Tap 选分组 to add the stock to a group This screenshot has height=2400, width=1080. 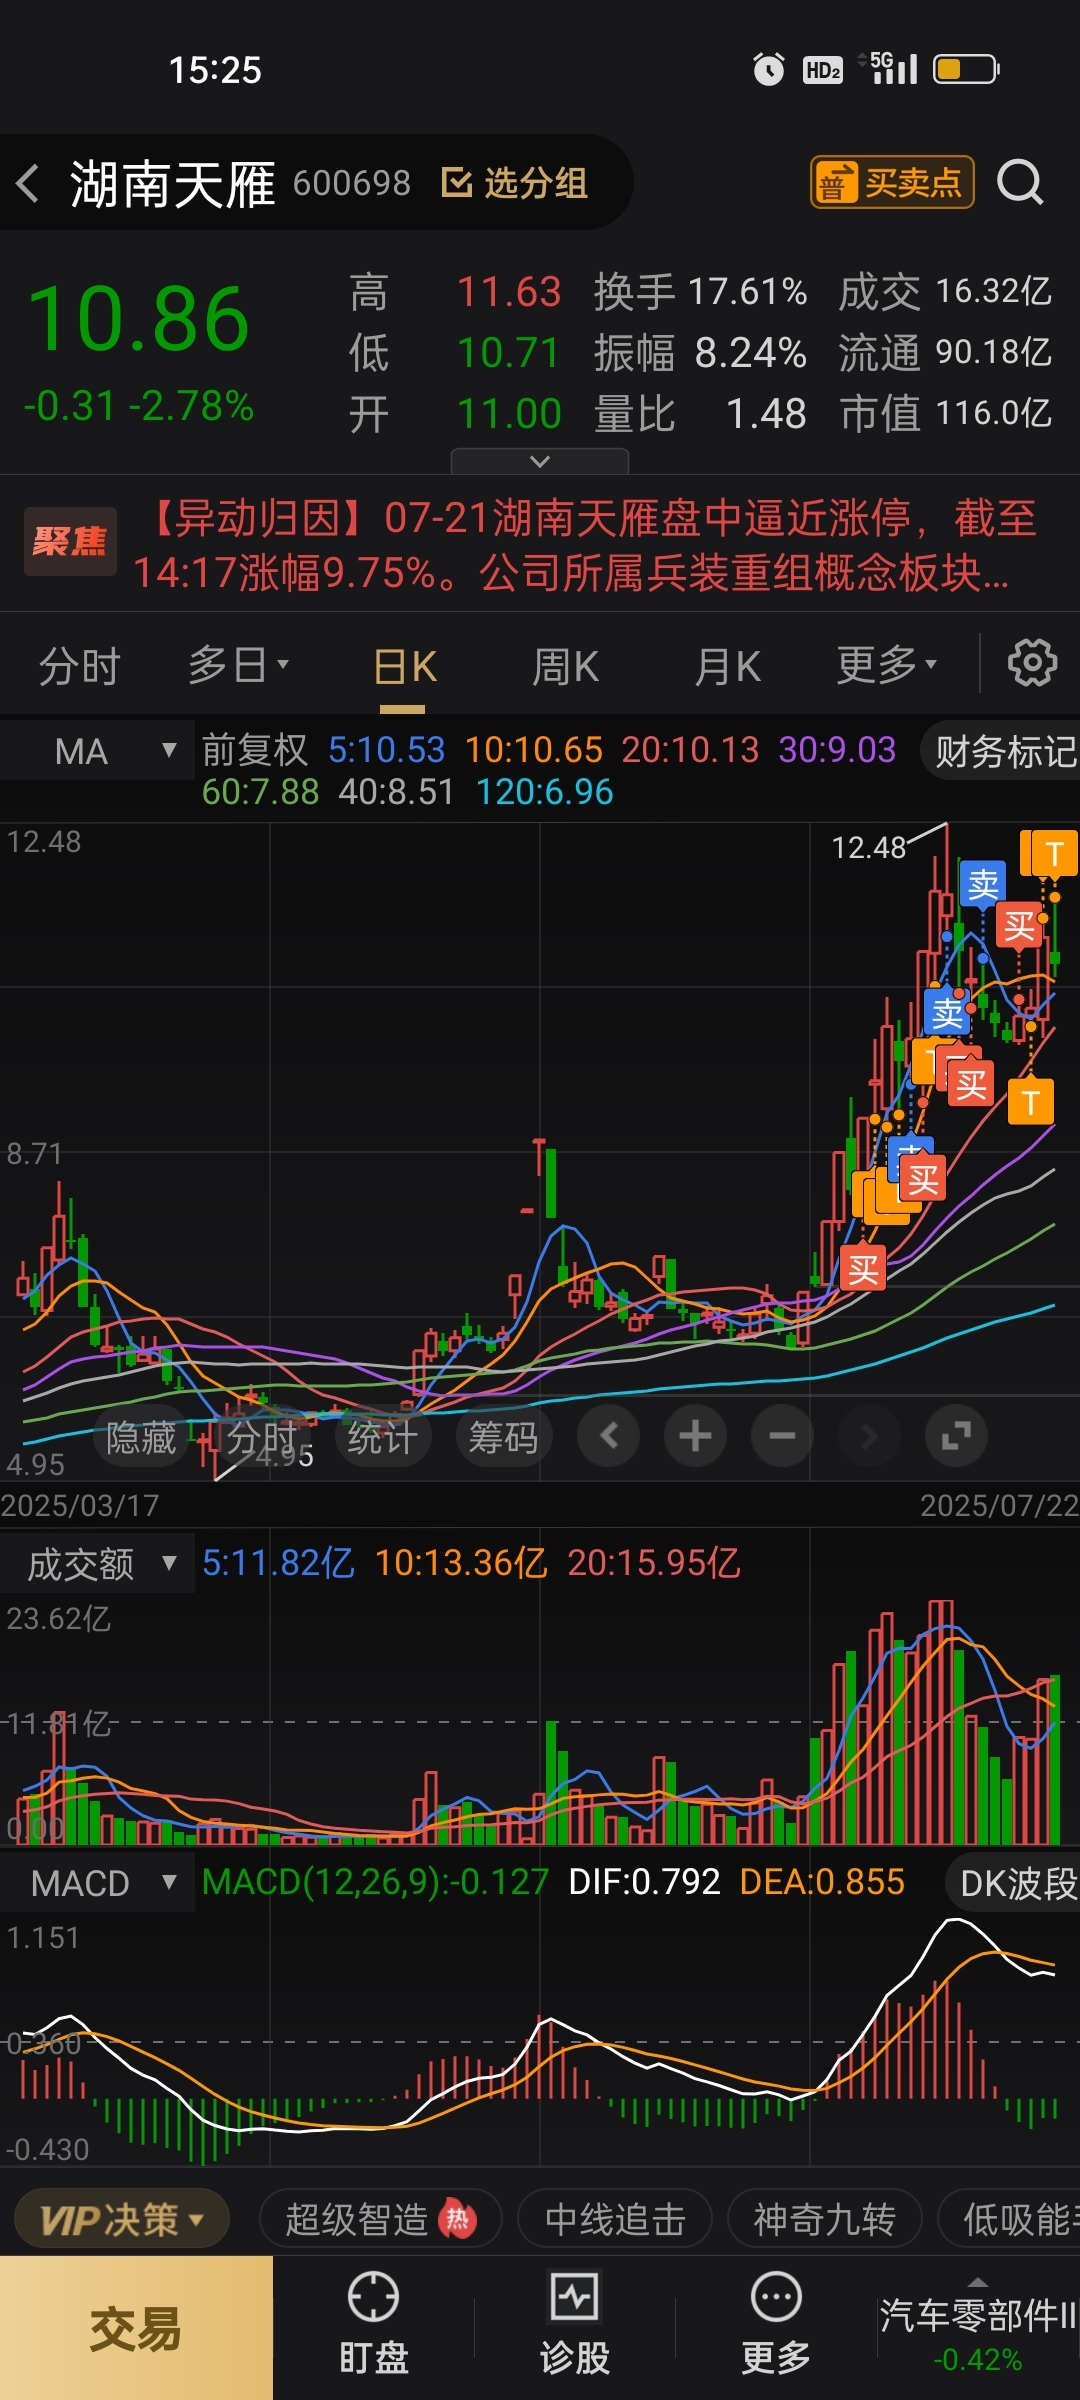coord(515,183)
